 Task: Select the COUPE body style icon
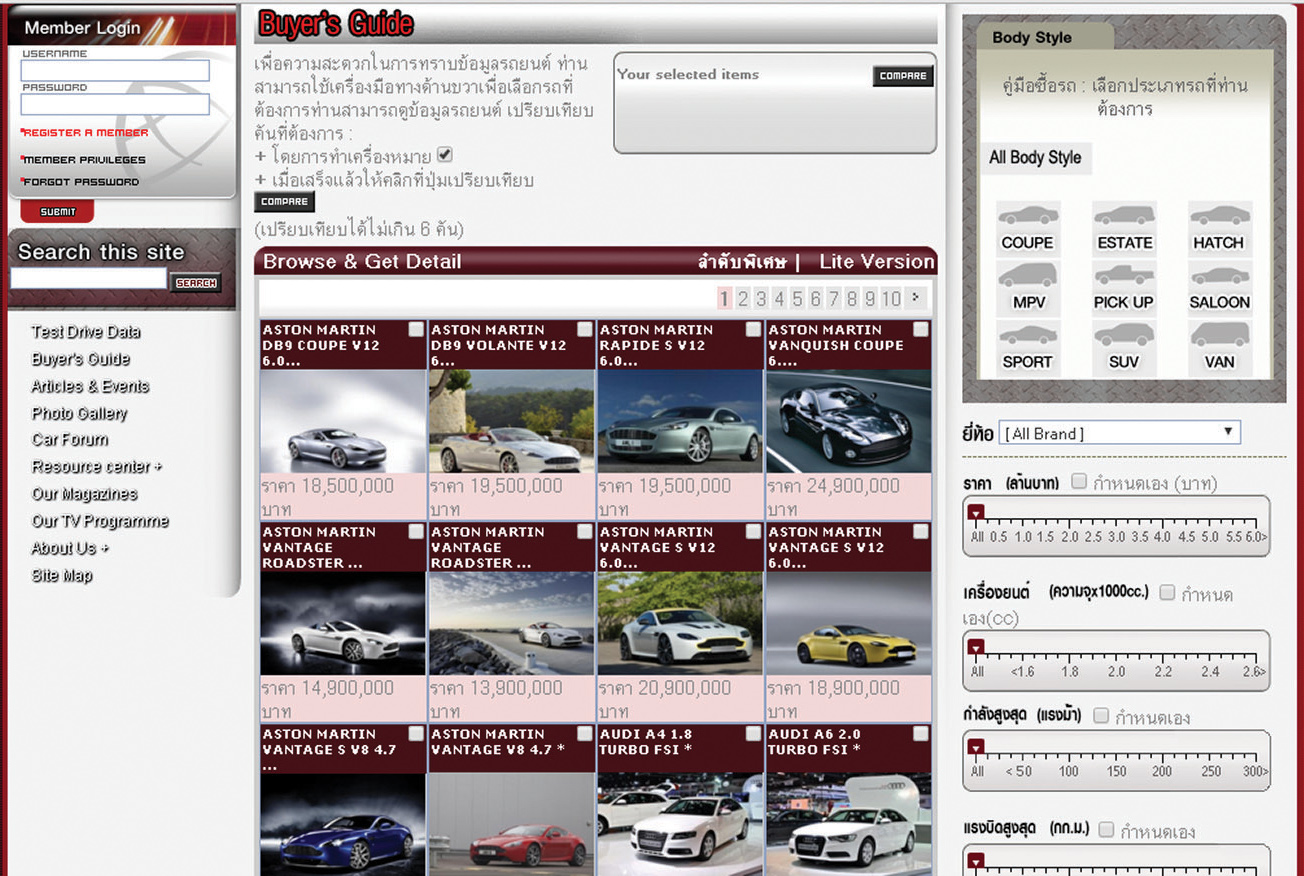[x=1028, y=229]
